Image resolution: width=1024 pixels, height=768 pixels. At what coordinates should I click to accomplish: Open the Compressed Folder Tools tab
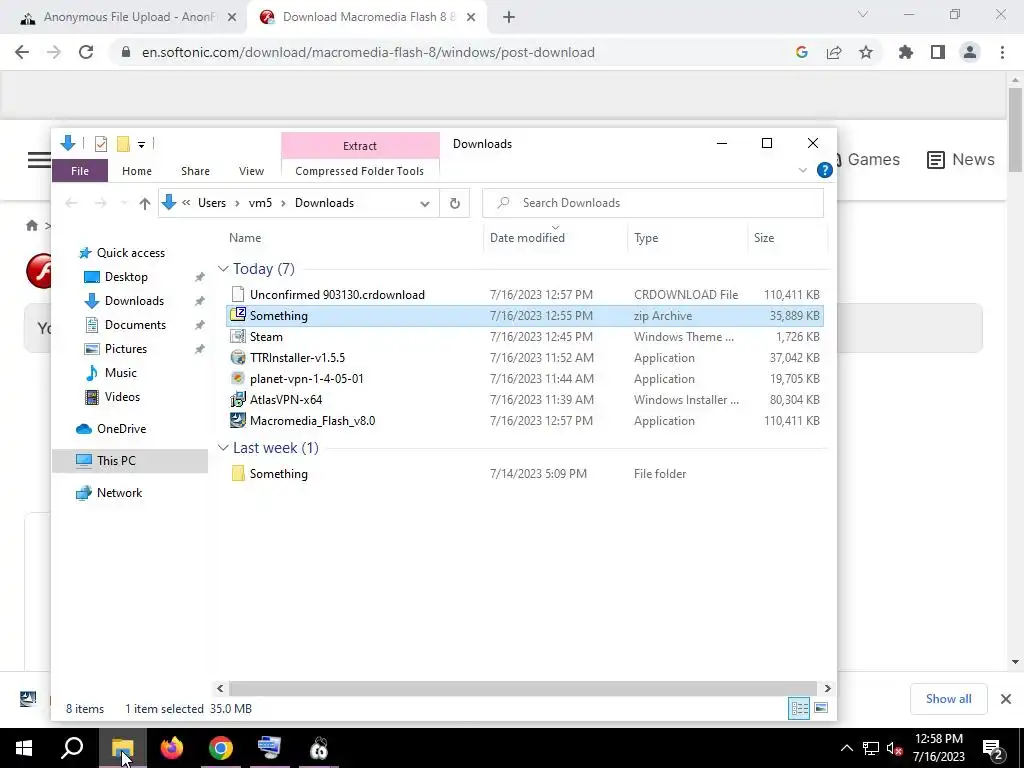(x=359, y=171)
